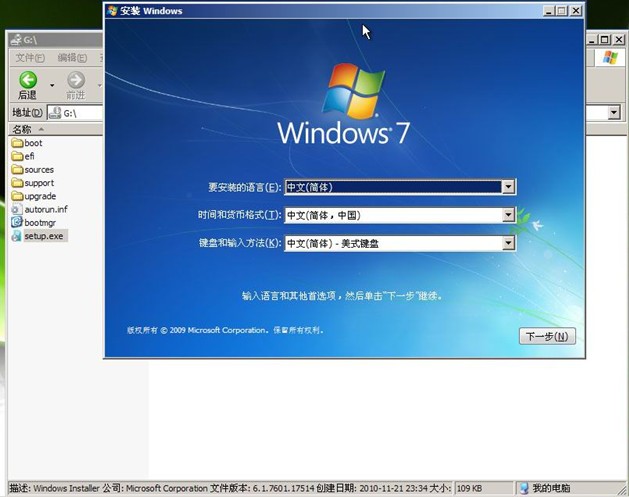Click the file name text autorun.inf

(x=46, y=209)
